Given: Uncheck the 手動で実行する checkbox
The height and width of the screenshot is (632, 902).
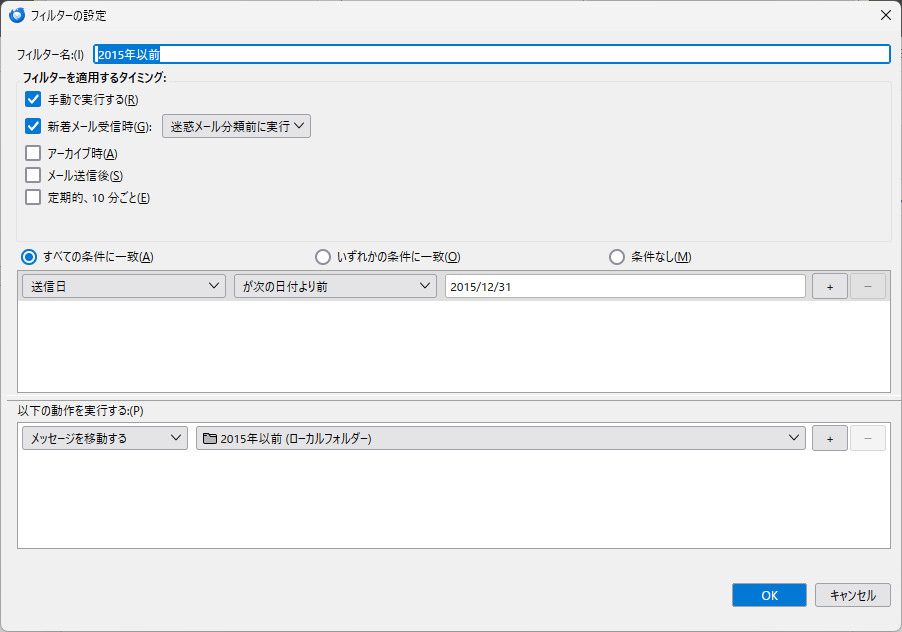Looking at the screenshot, I should tap(33, 99).
